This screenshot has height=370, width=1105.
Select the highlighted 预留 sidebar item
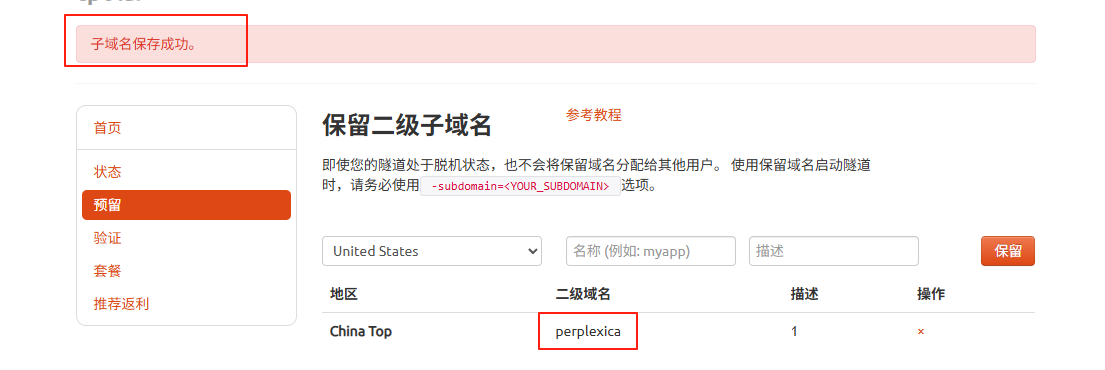186,205
